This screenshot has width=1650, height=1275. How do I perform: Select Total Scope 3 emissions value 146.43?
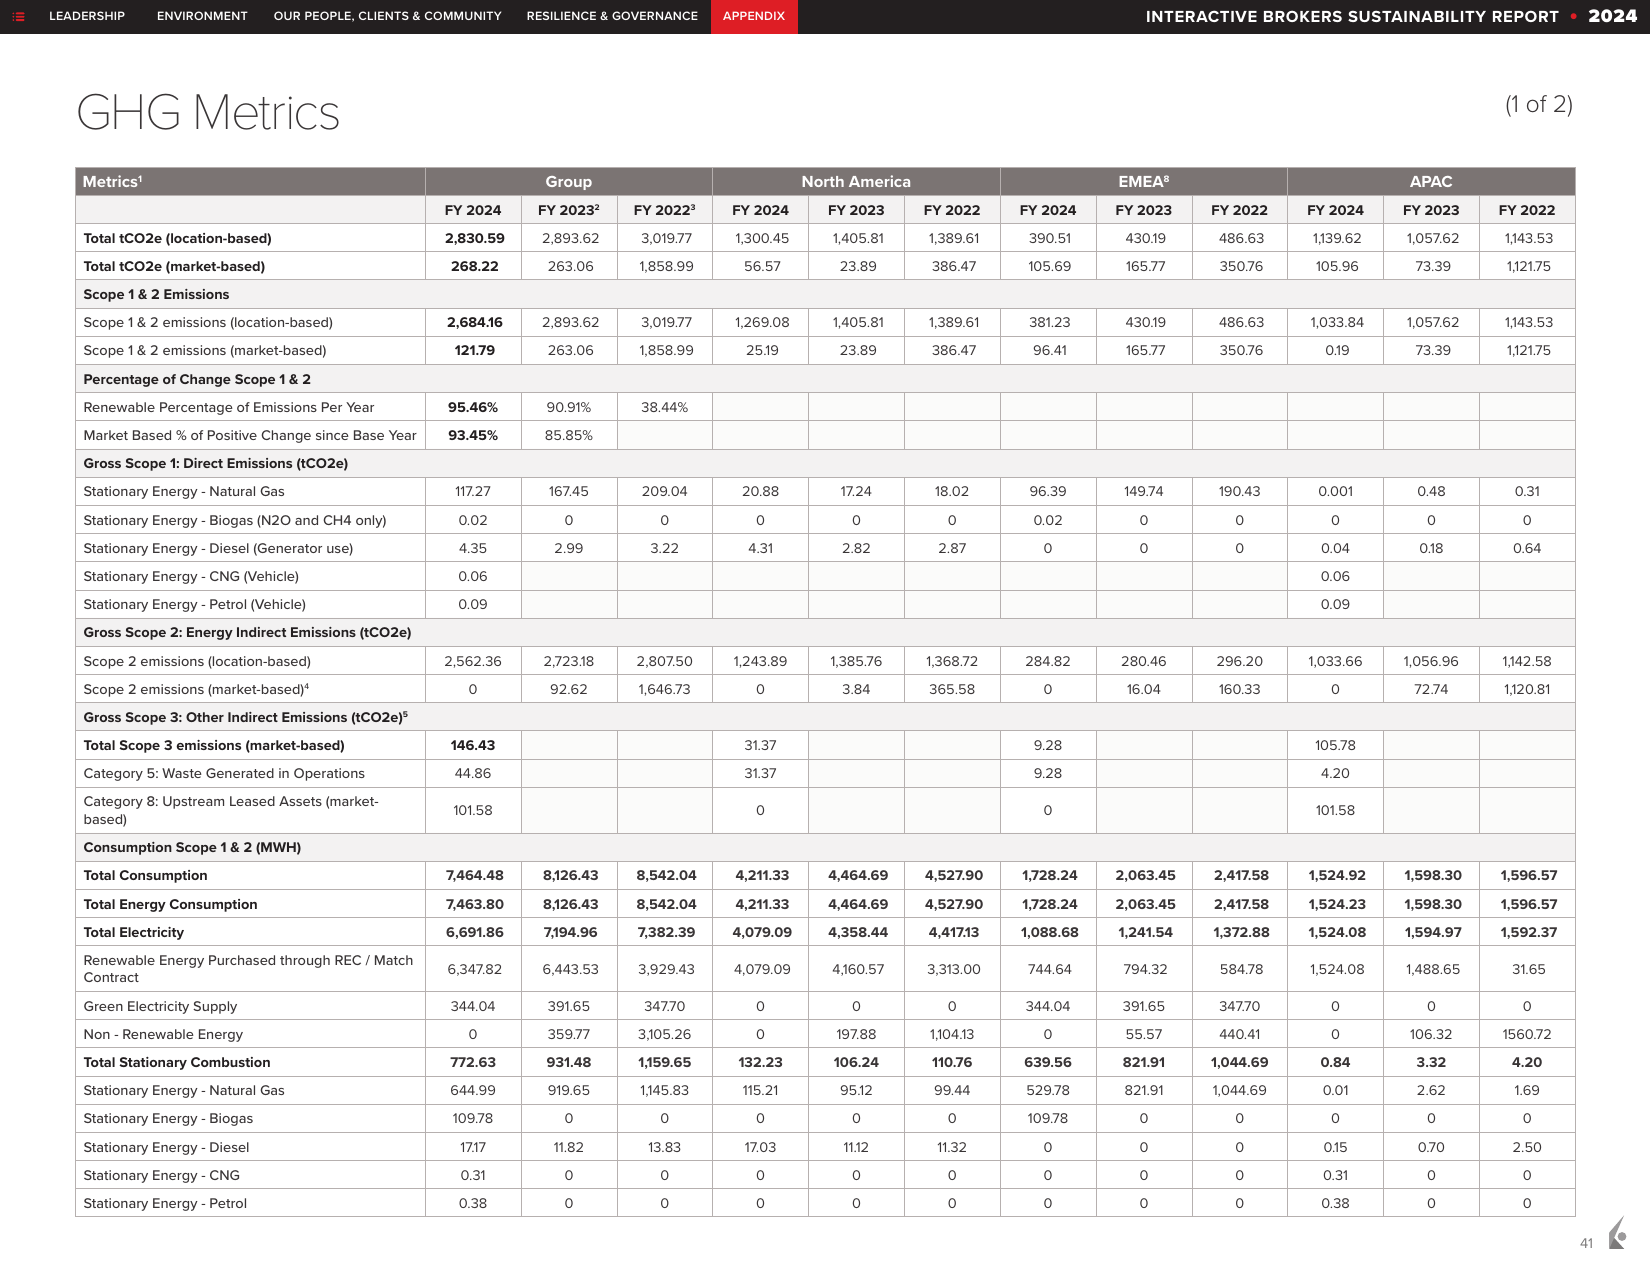point(473,745)
